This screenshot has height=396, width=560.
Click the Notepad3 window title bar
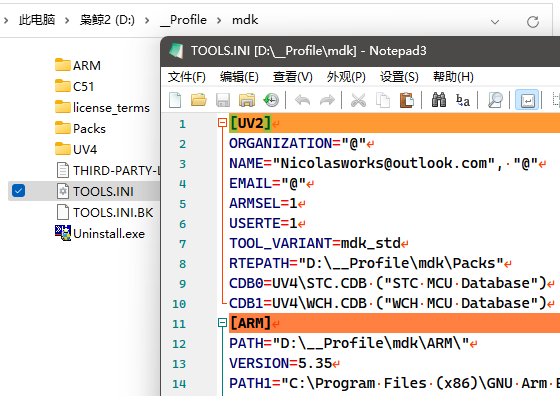(x=360, y=51)
